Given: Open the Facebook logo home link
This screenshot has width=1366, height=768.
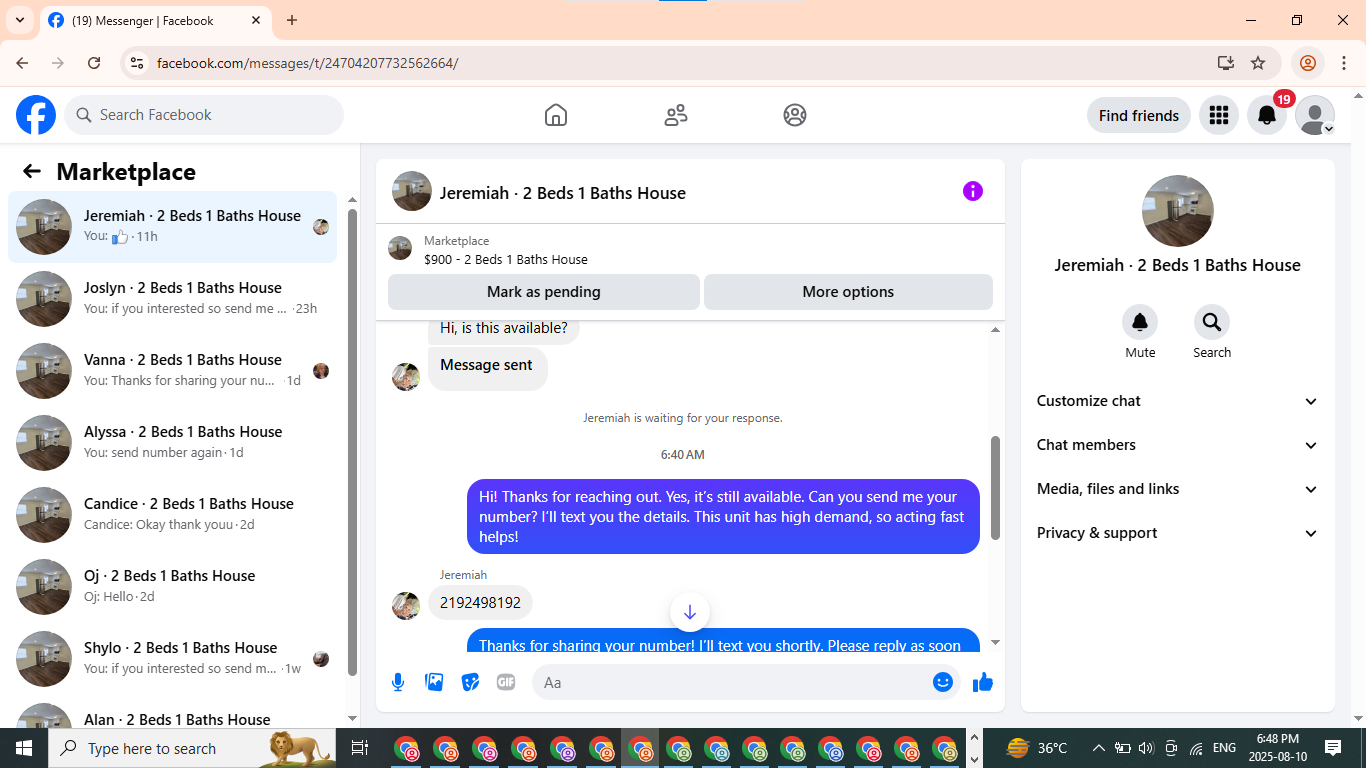Looking at the screenshot, I should click(36, 115).
